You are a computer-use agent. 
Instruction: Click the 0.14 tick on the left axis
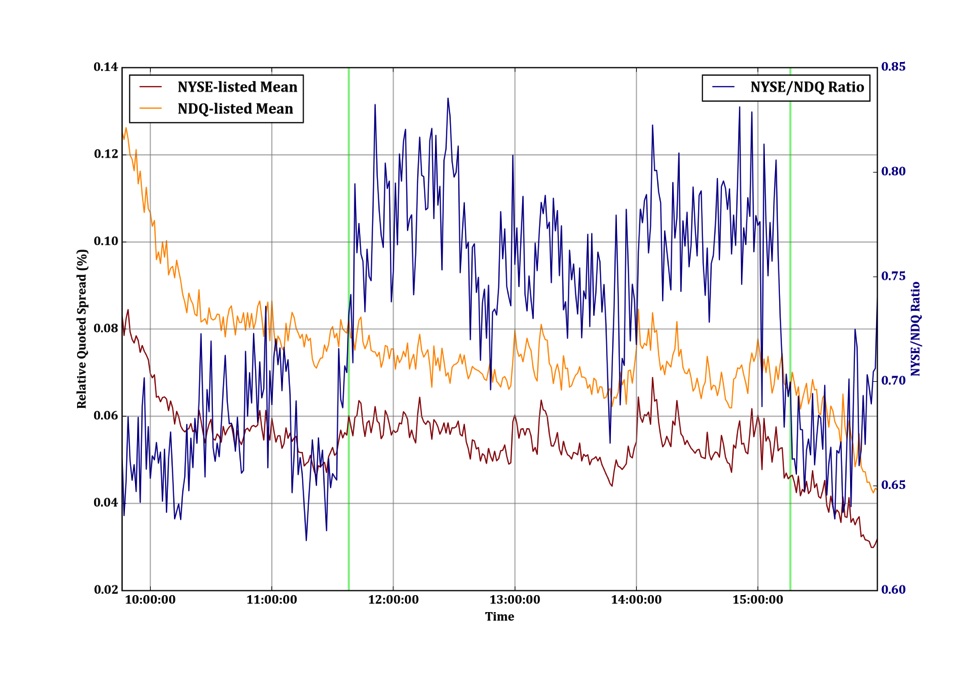106,68
